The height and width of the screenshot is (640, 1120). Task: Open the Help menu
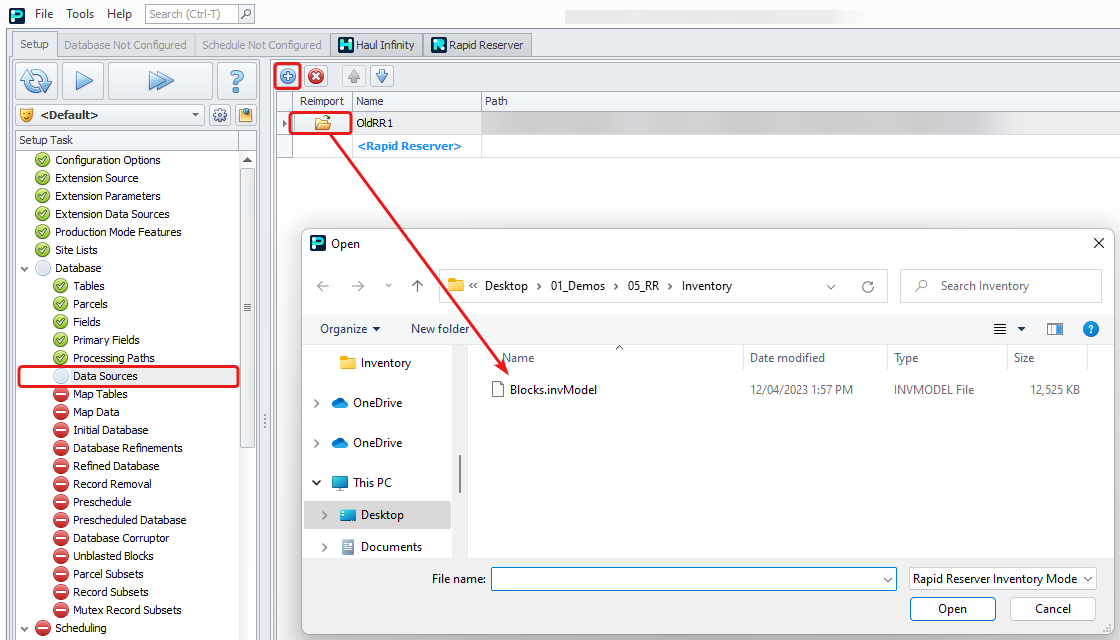point(119,14)
